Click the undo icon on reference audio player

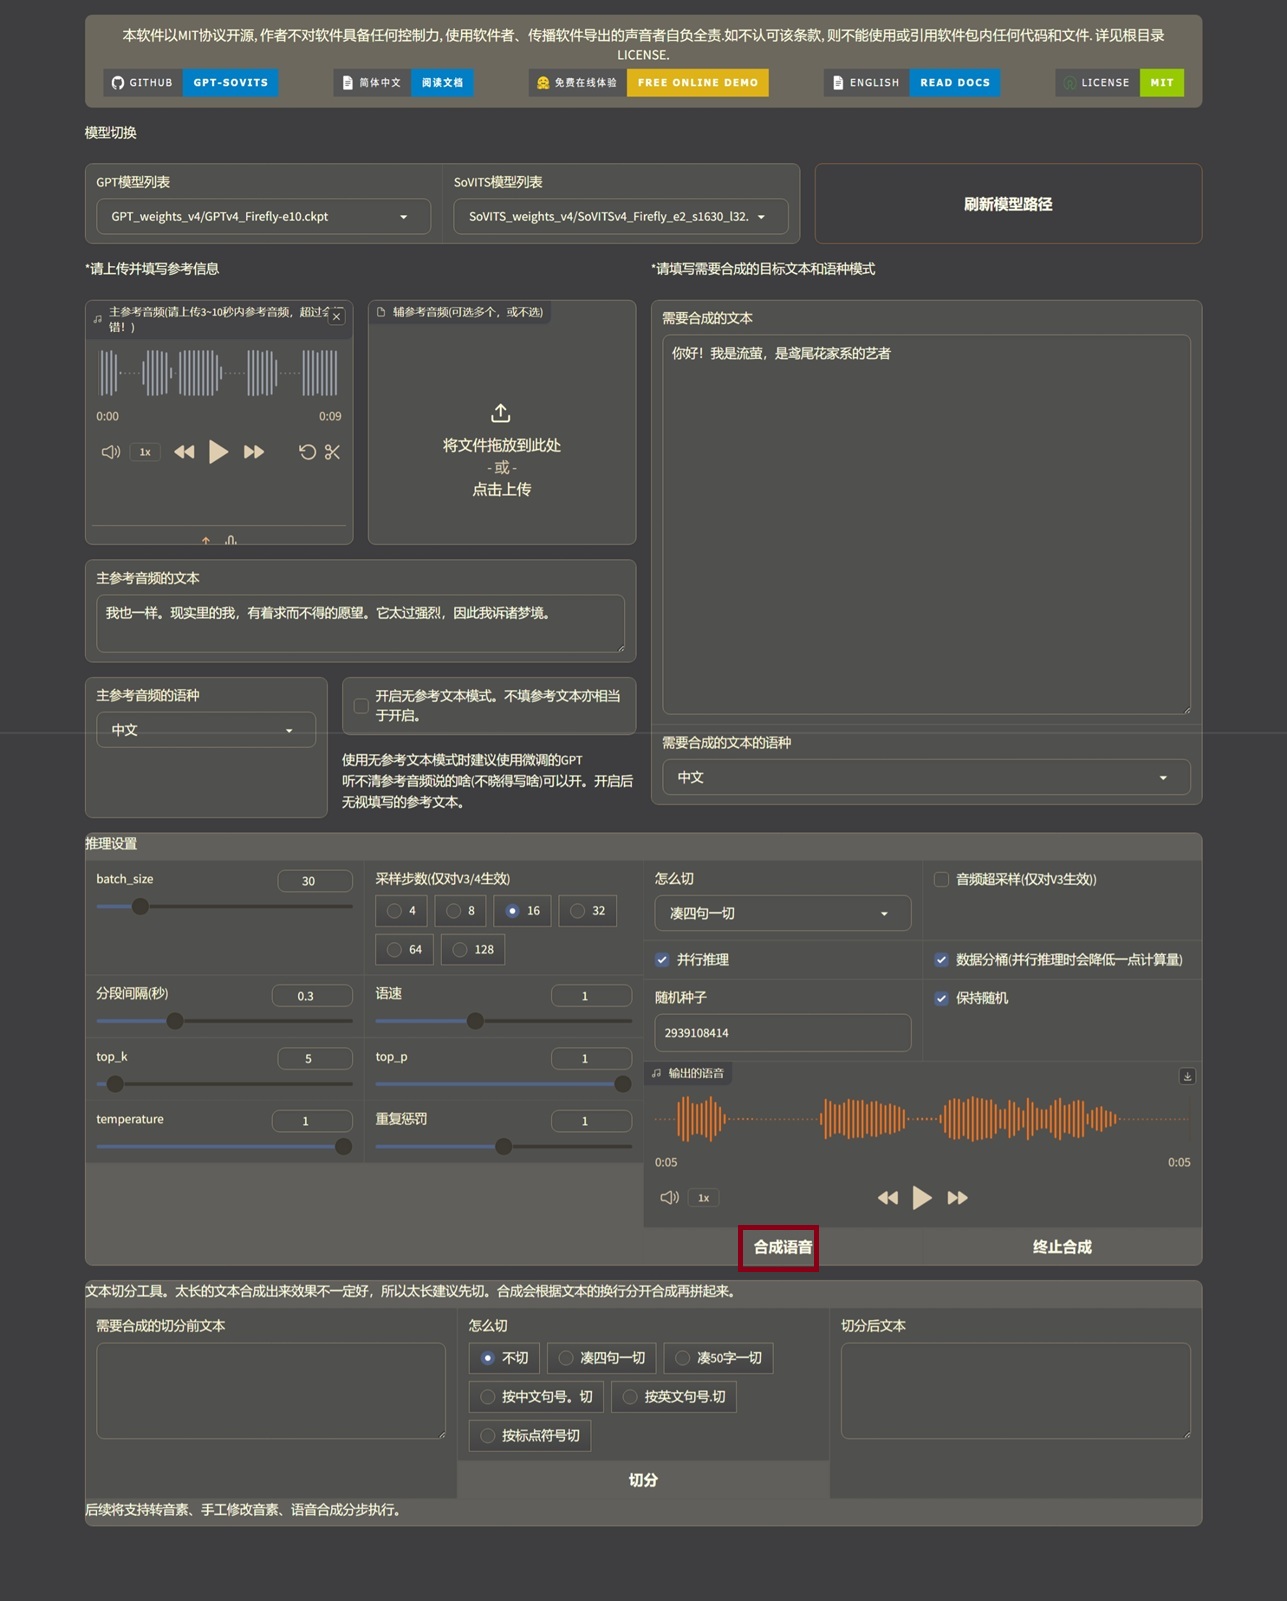[x=307, y=452]
